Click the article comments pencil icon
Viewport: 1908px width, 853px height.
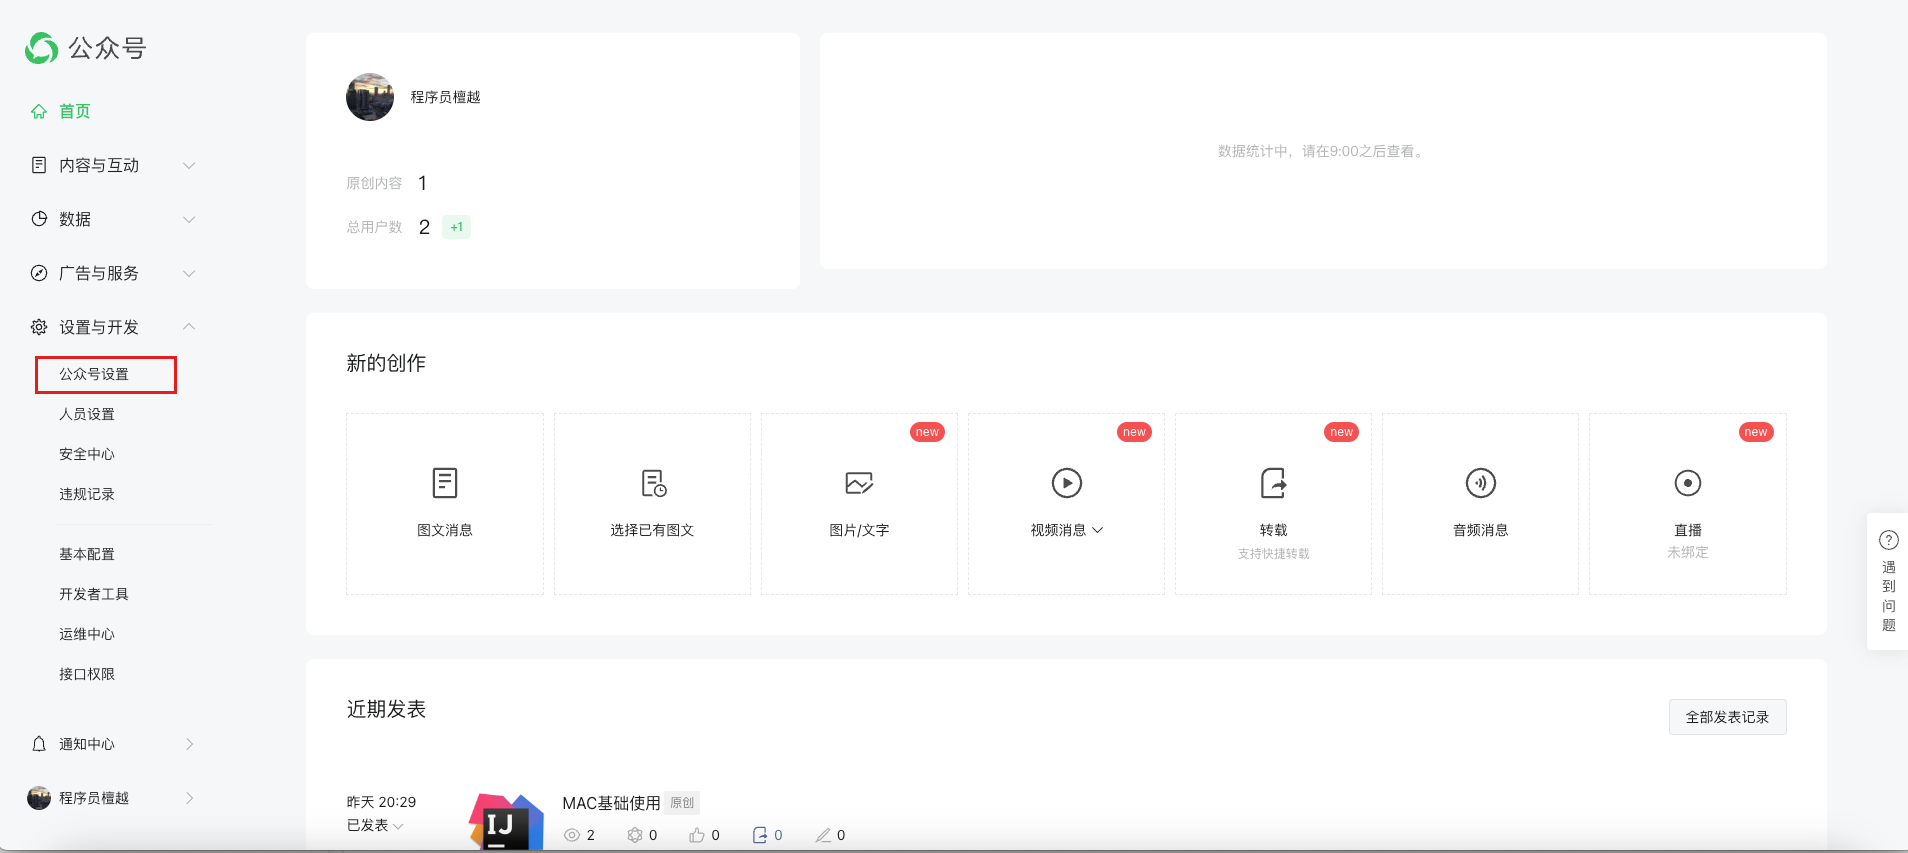[823, 835]
